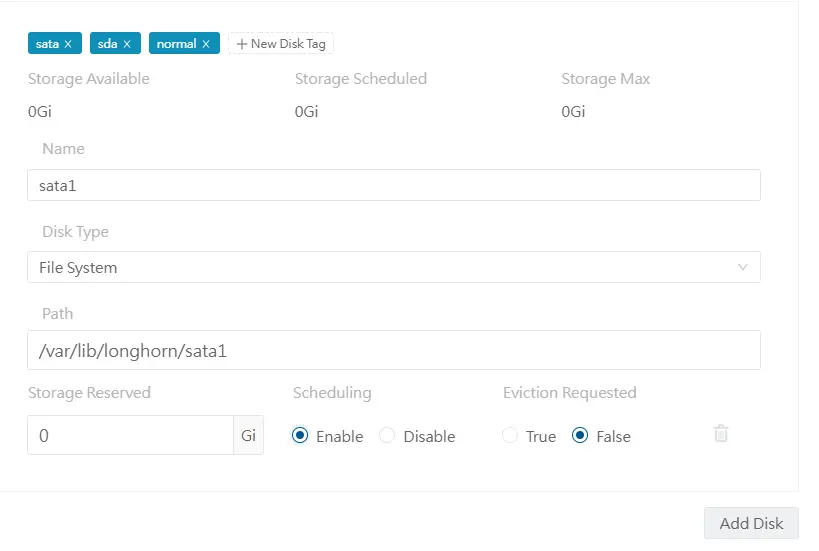Select Enable for Scheduling
Screen dimensions: 819x551
(x=301, y=436)
